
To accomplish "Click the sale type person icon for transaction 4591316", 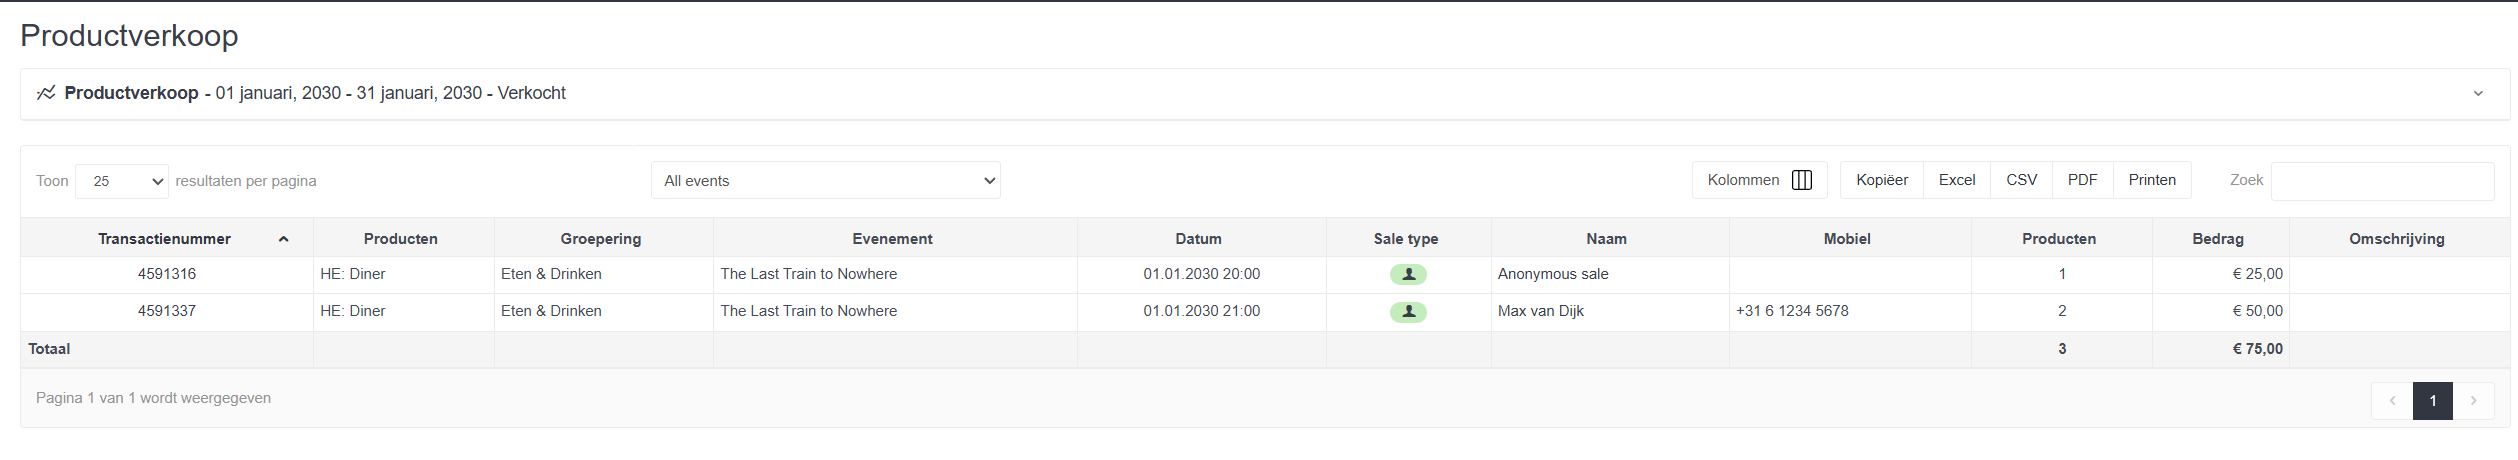I will [x=1408, y=274].
